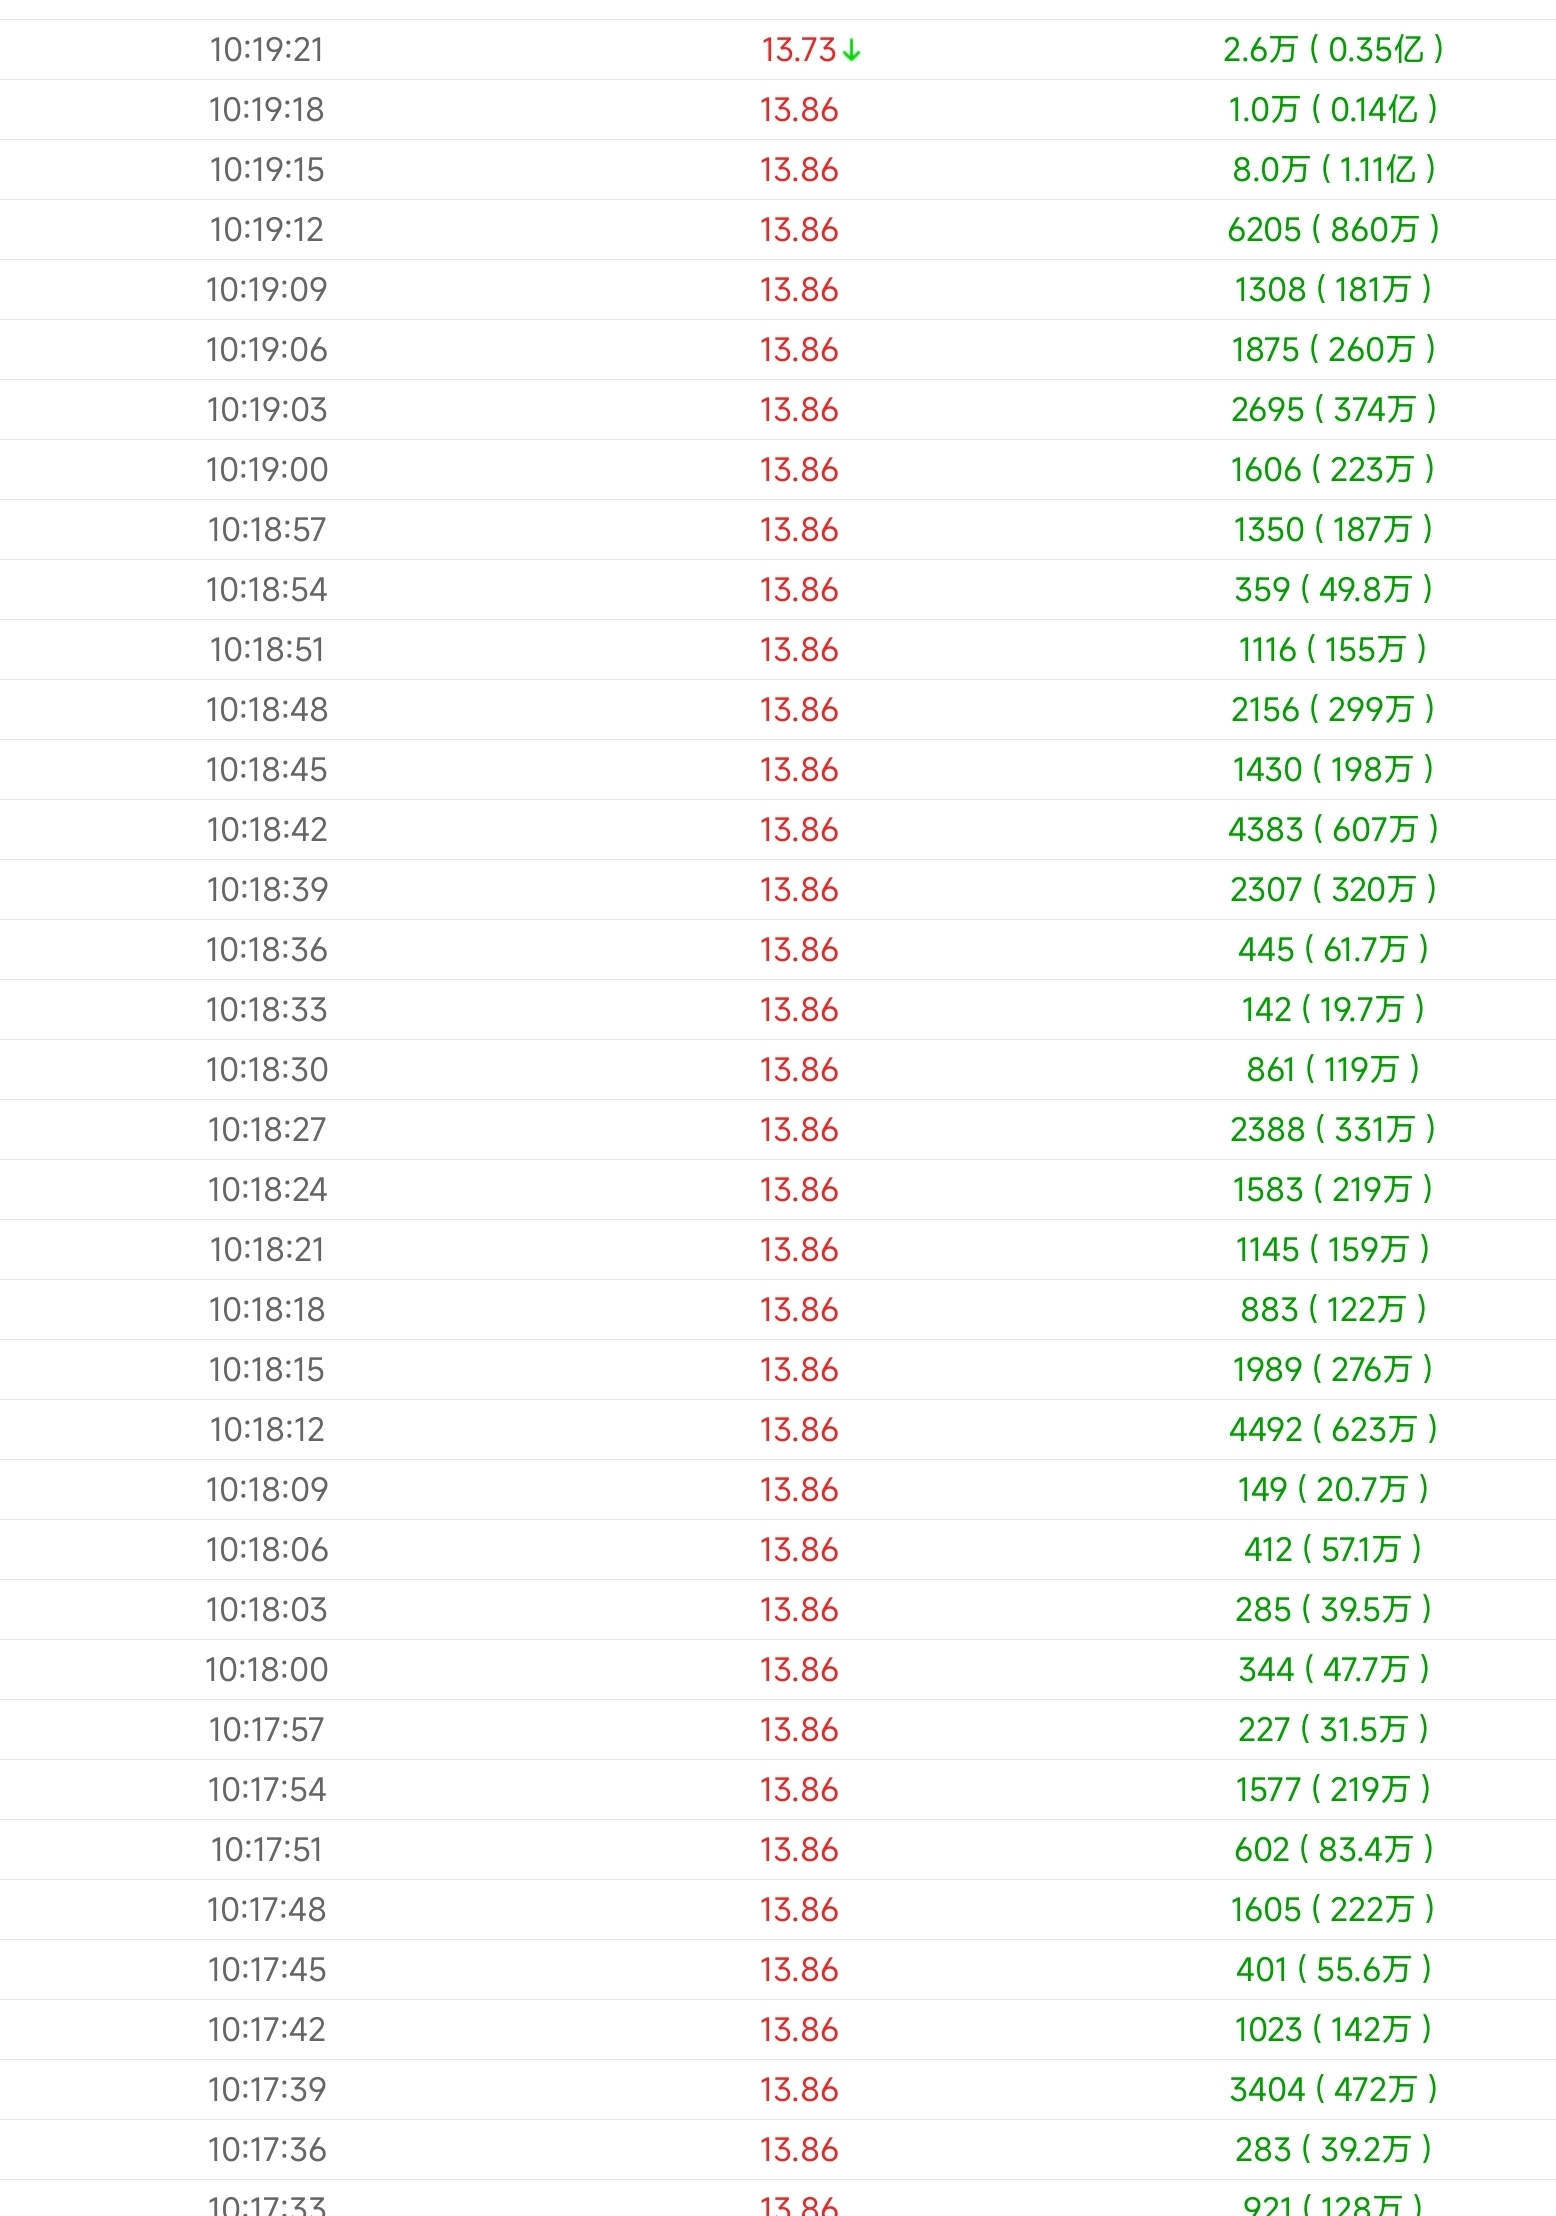
Task: Click the 4492 (623万) volume cell
Action: point(1332,1430)
